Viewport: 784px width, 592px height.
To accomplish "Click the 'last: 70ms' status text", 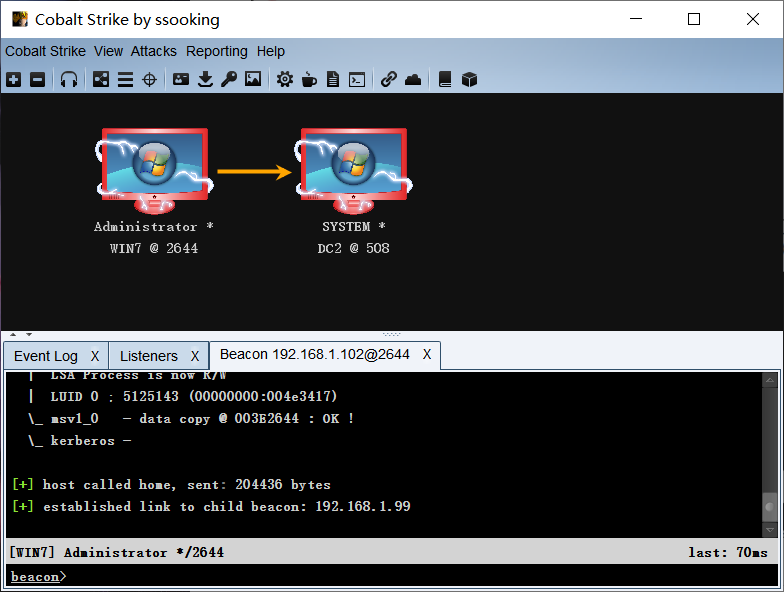I will pos(728,552).
